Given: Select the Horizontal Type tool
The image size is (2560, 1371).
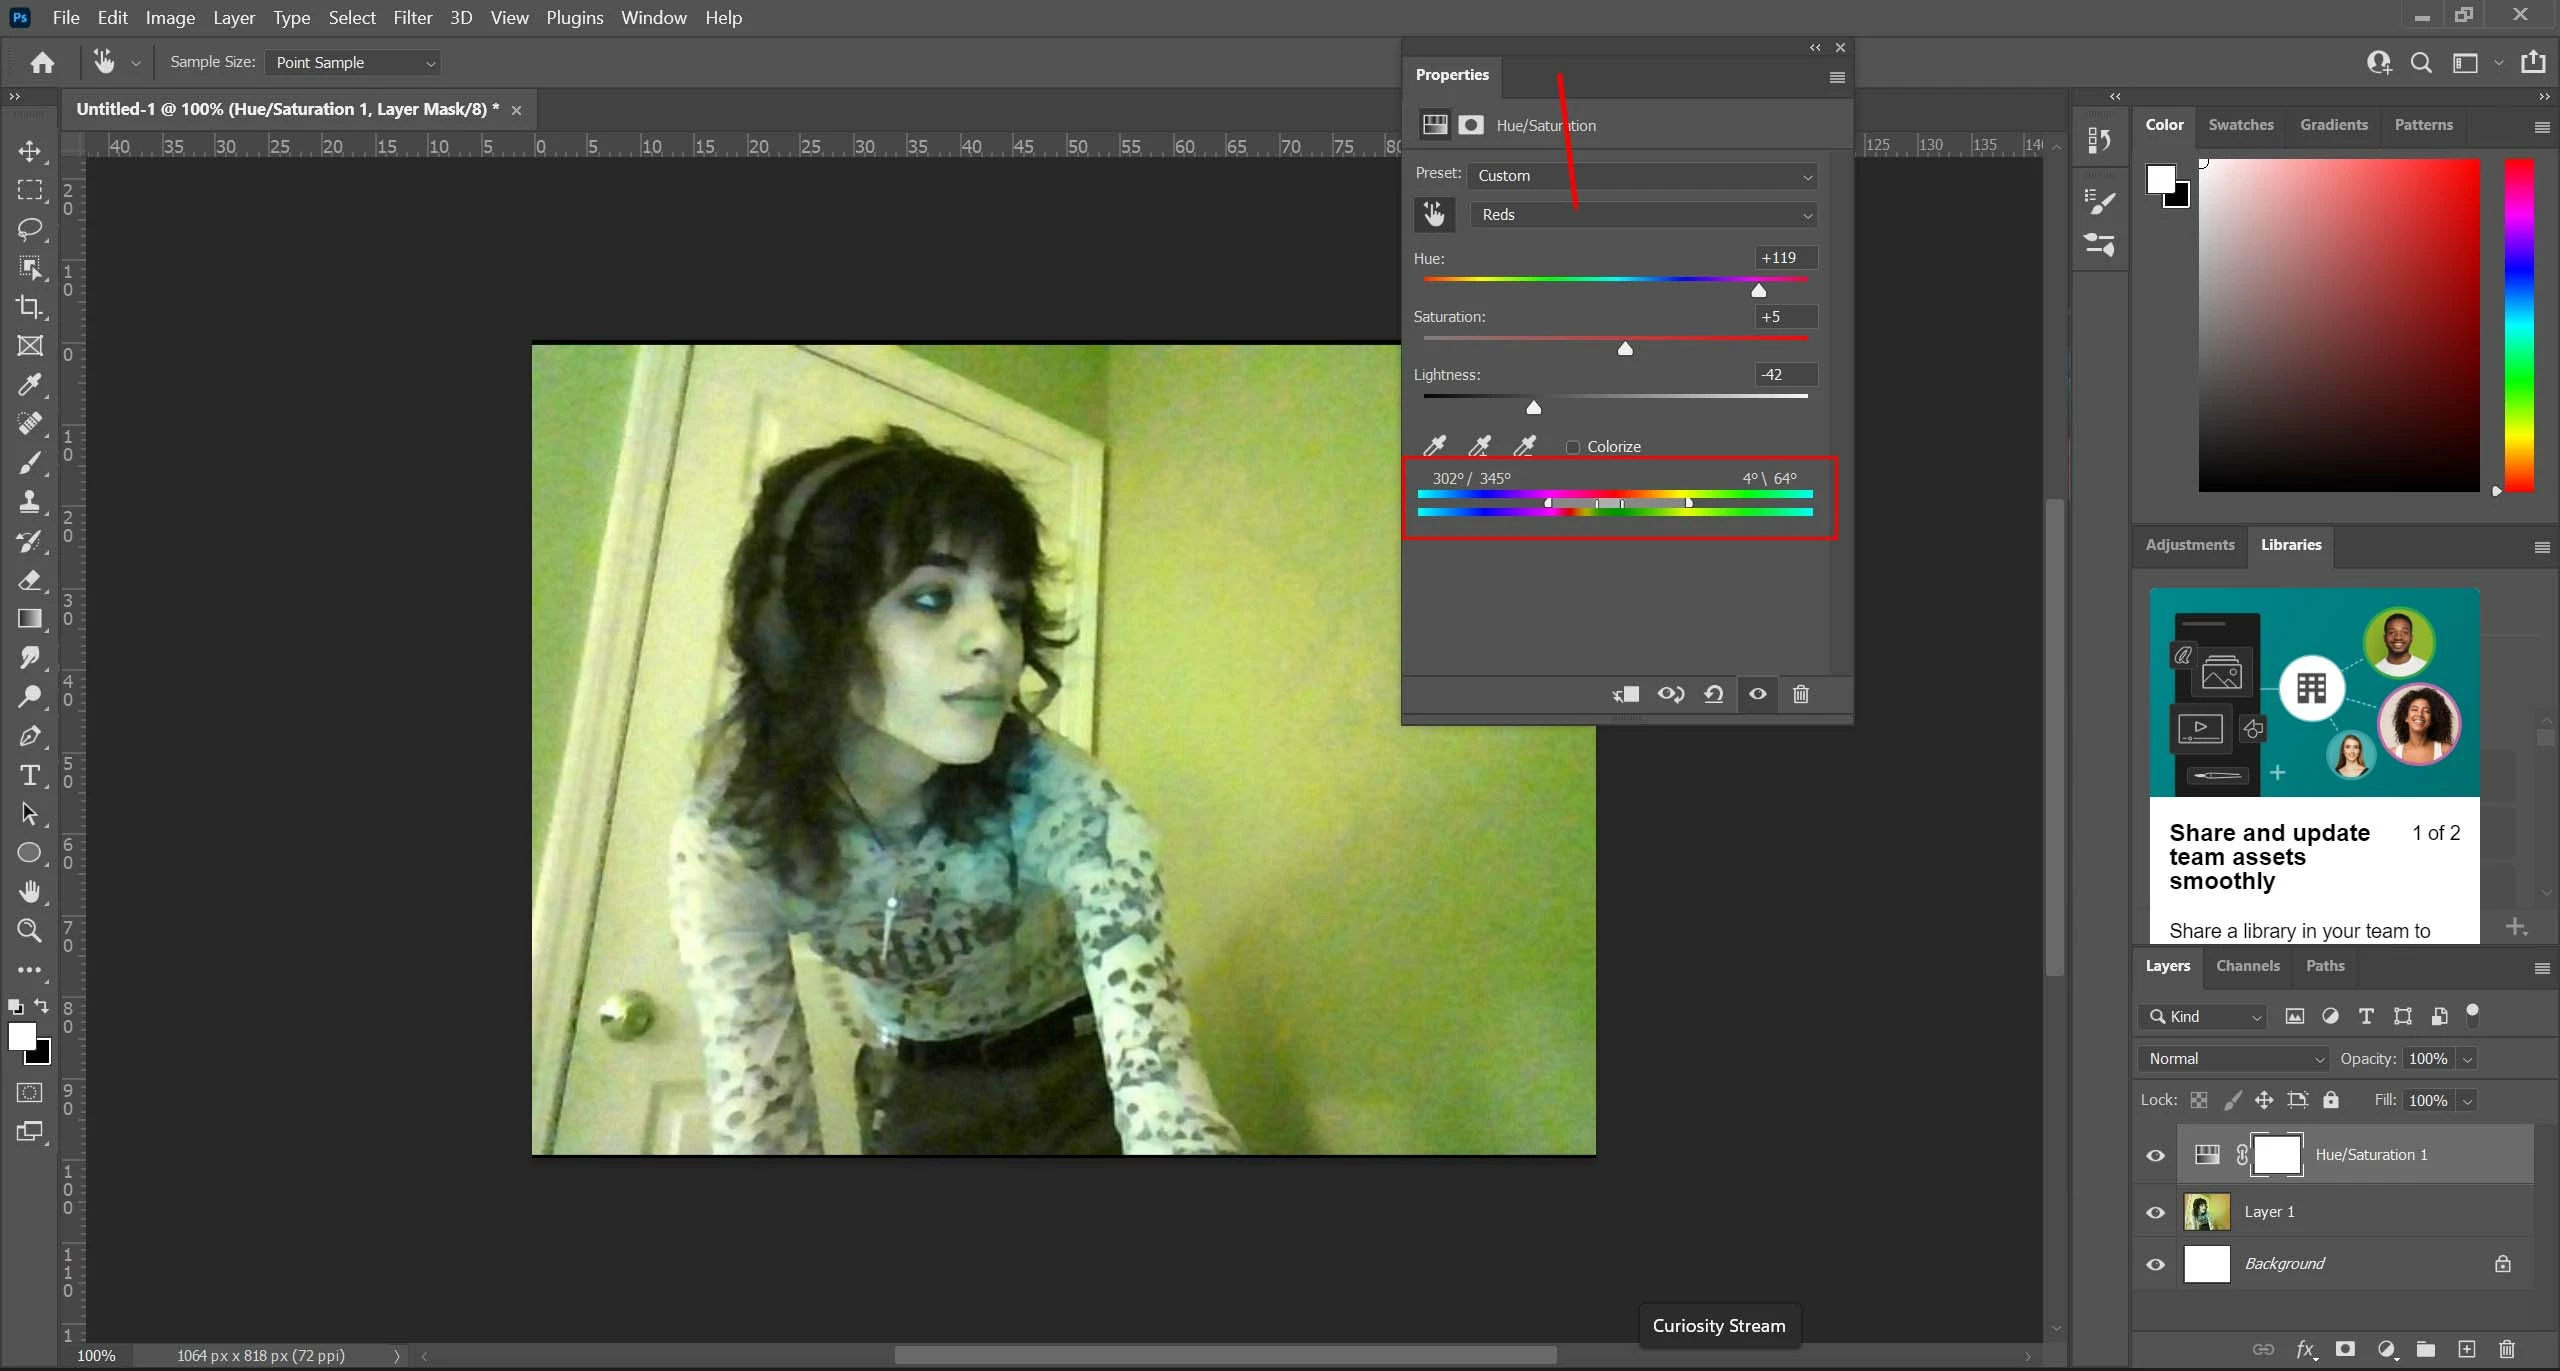Looking at the screenshot, I should coord(29,775).
